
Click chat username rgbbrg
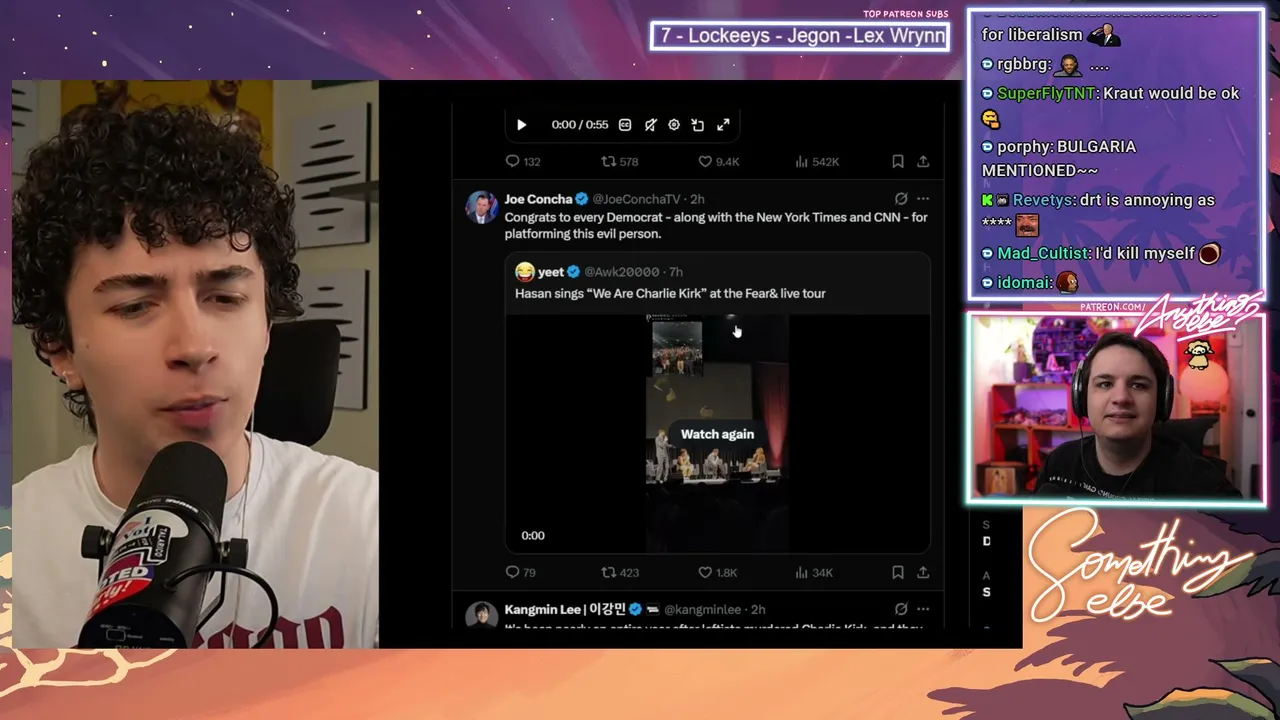coord(1022,64)
